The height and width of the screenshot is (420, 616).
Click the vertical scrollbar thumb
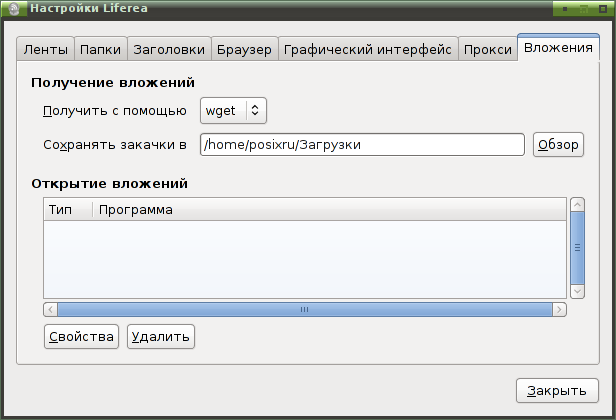(x=578, y=248)
